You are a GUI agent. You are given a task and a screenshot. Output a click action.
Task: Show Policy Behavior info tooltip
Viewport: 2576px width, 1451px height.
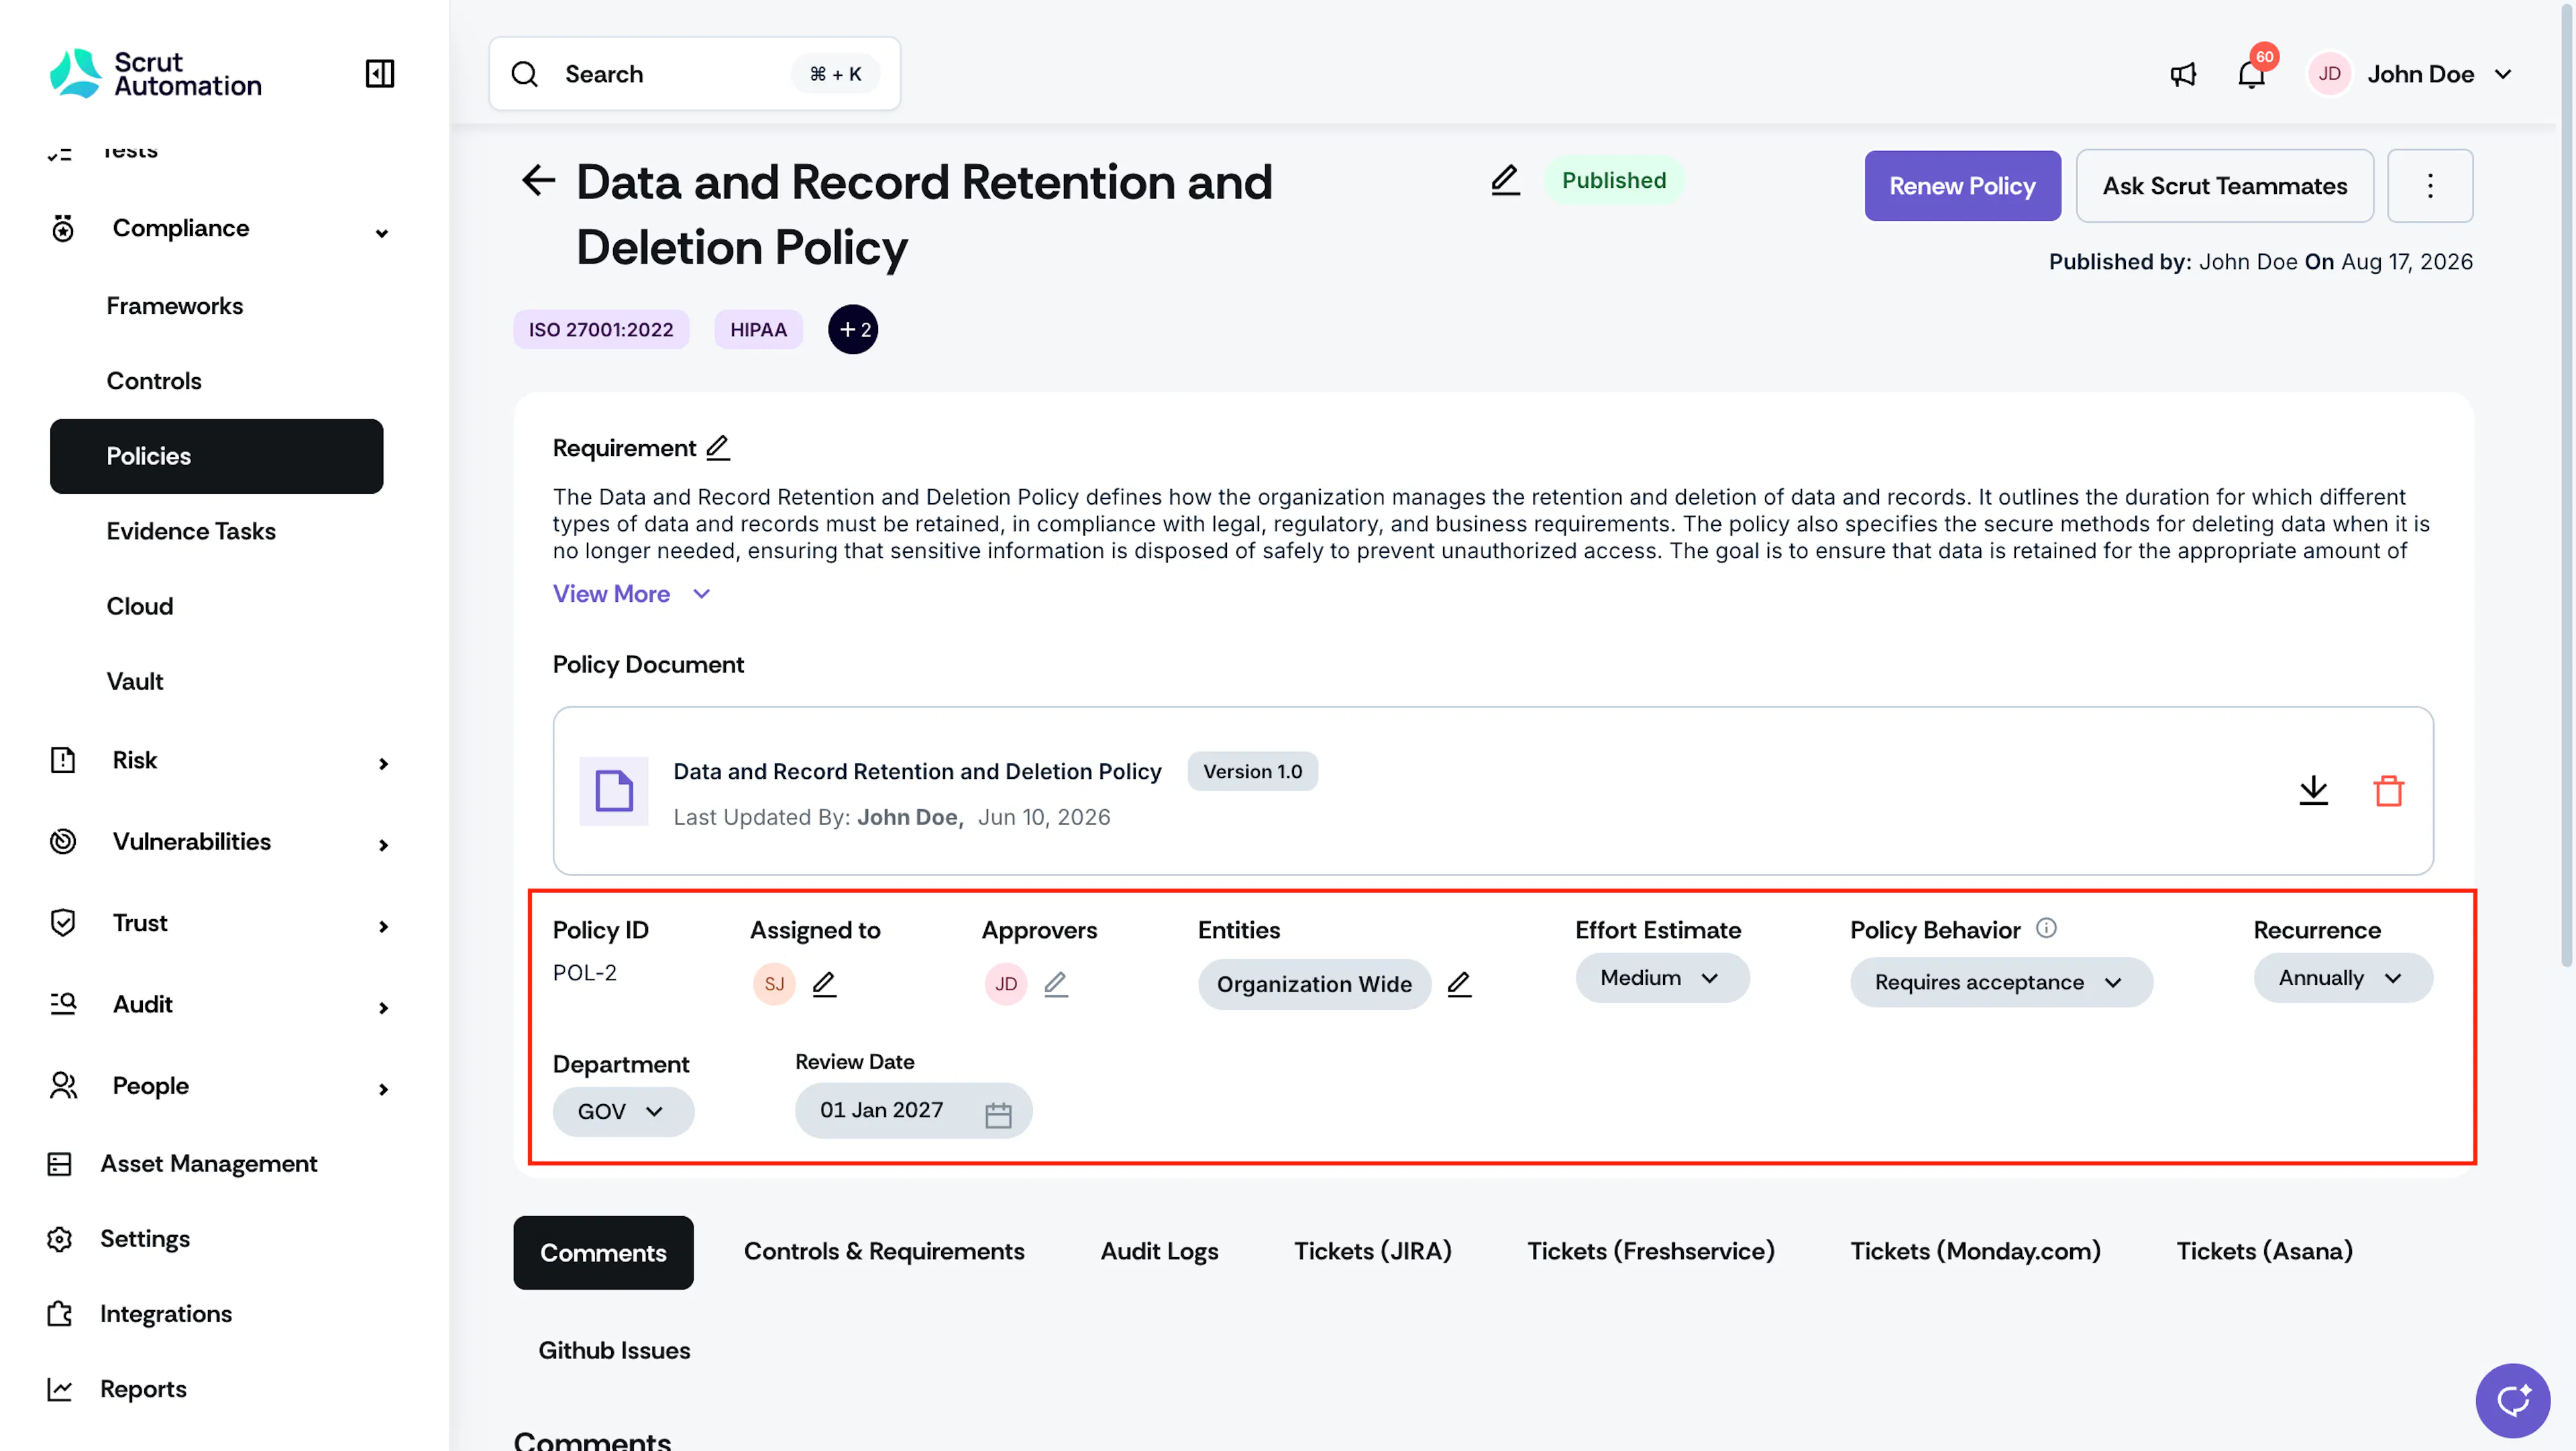pos(2046,928)
